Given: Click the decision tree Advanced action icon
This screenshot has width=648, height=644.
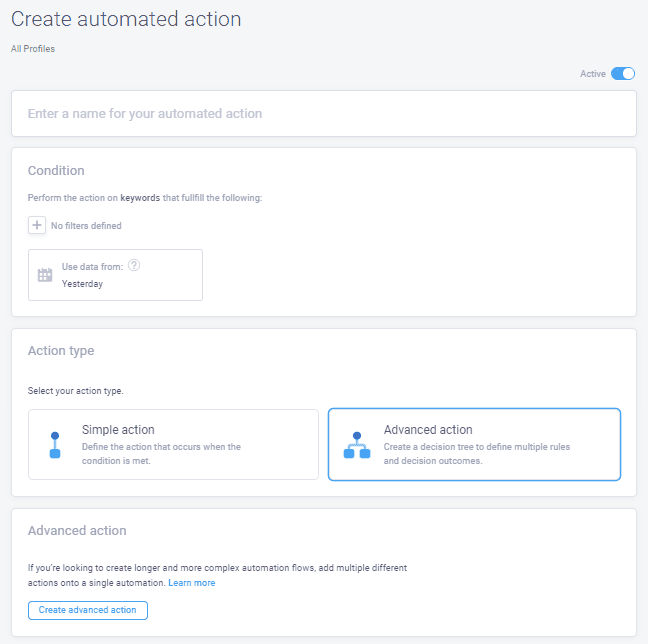Looking at the screenshot, I should pyautogui.click(x=357, y=445).
